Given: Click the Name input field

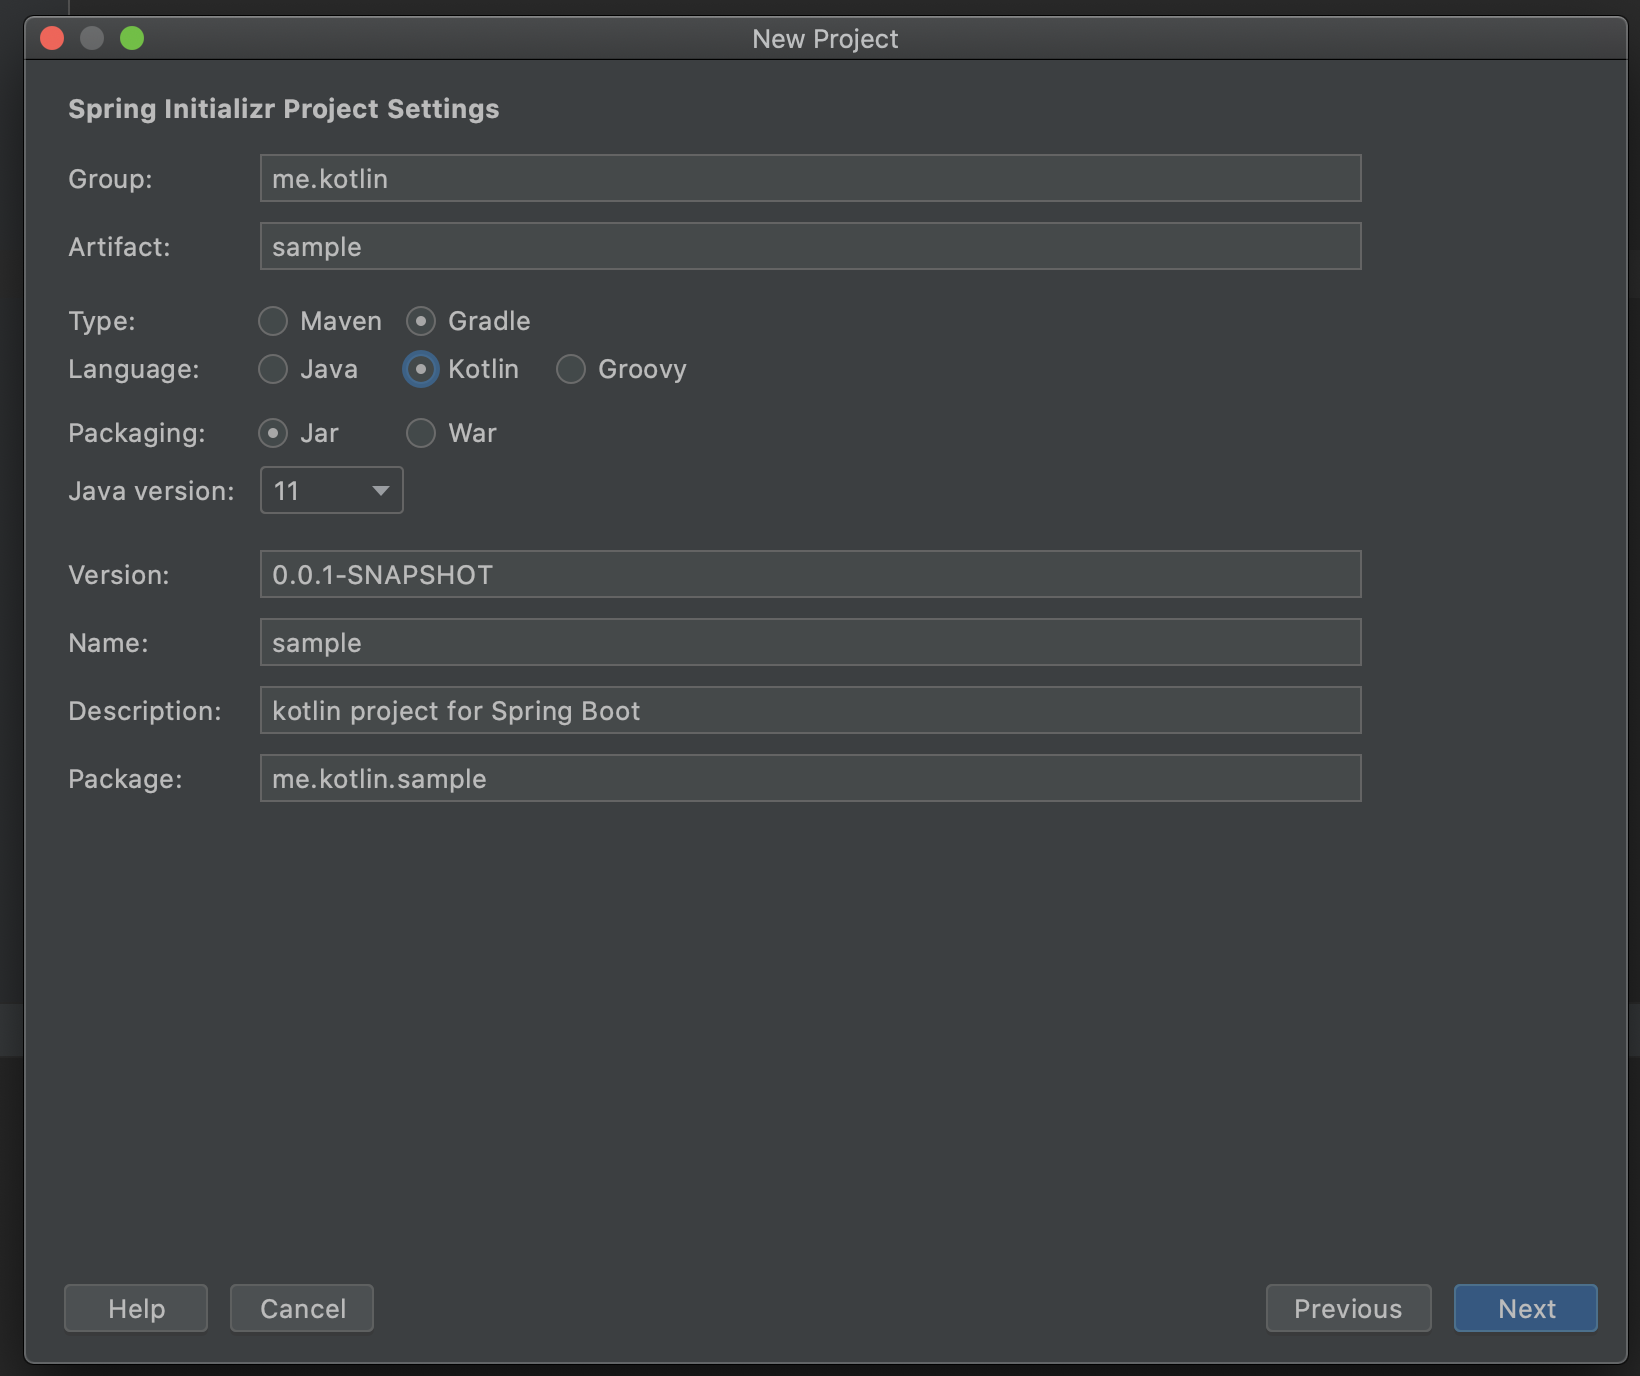Looking at the screenshot, I should click(x=811, y=642).
